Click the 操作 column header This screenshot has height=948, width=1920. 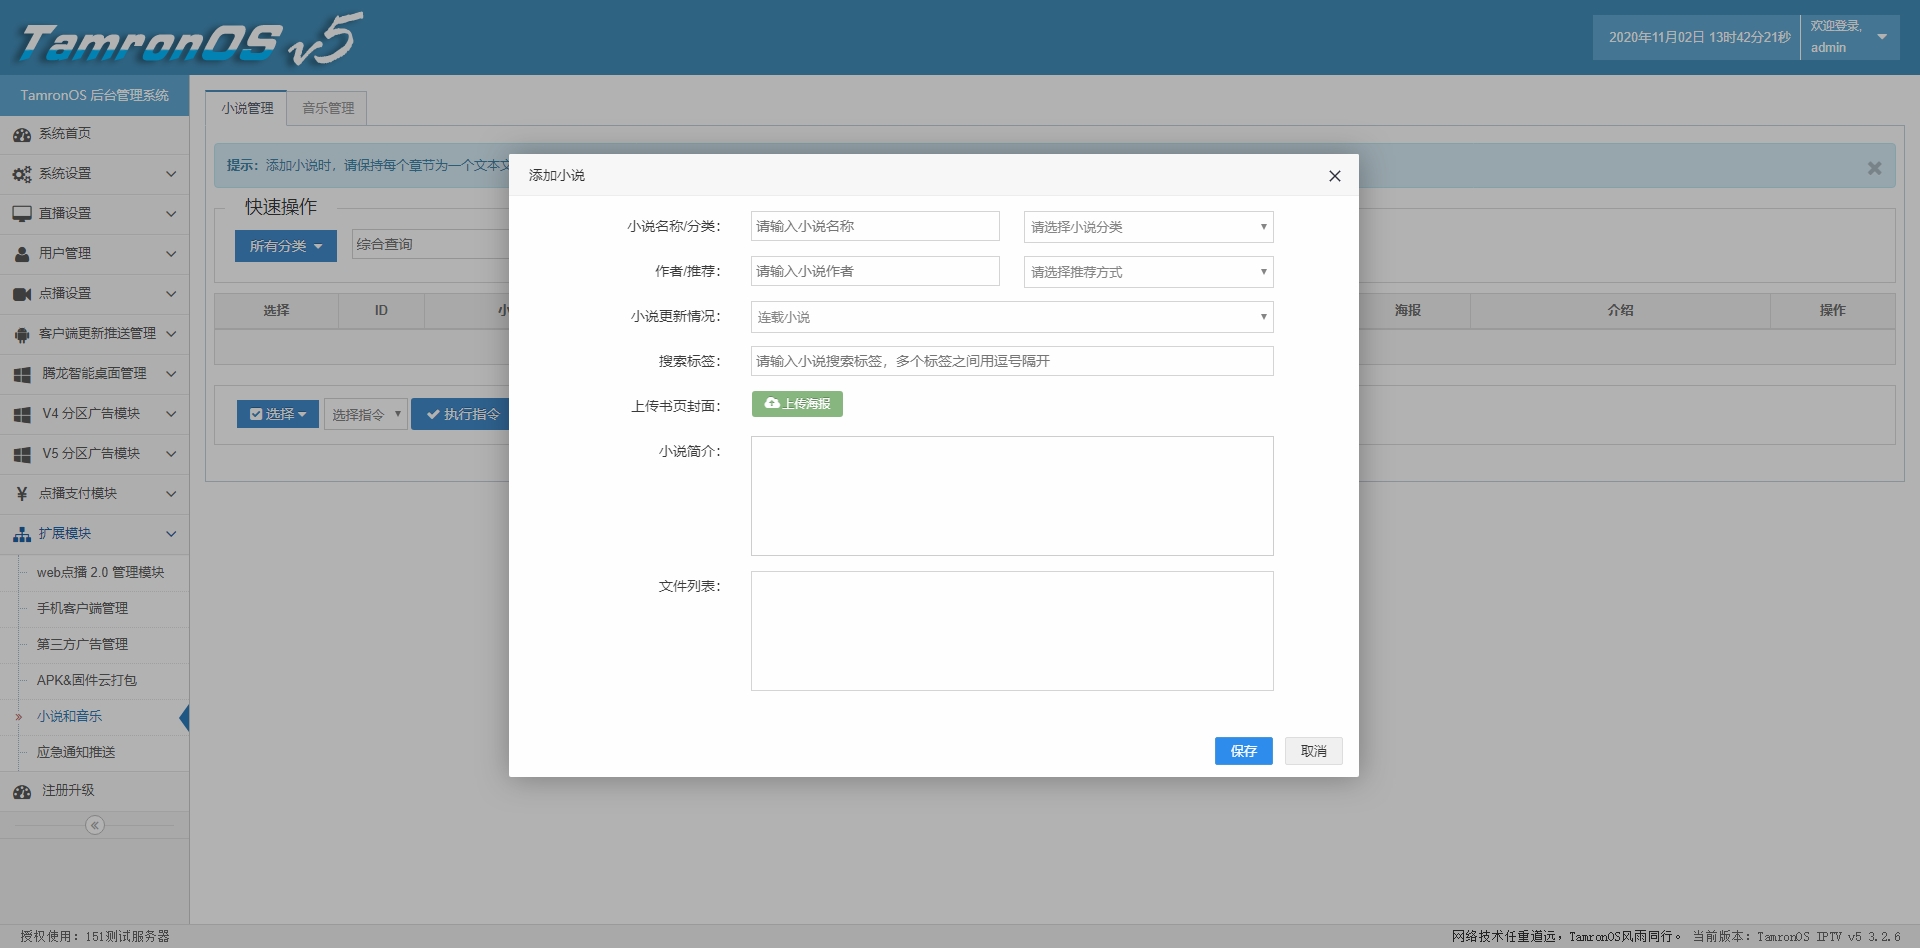[1832, 311]
